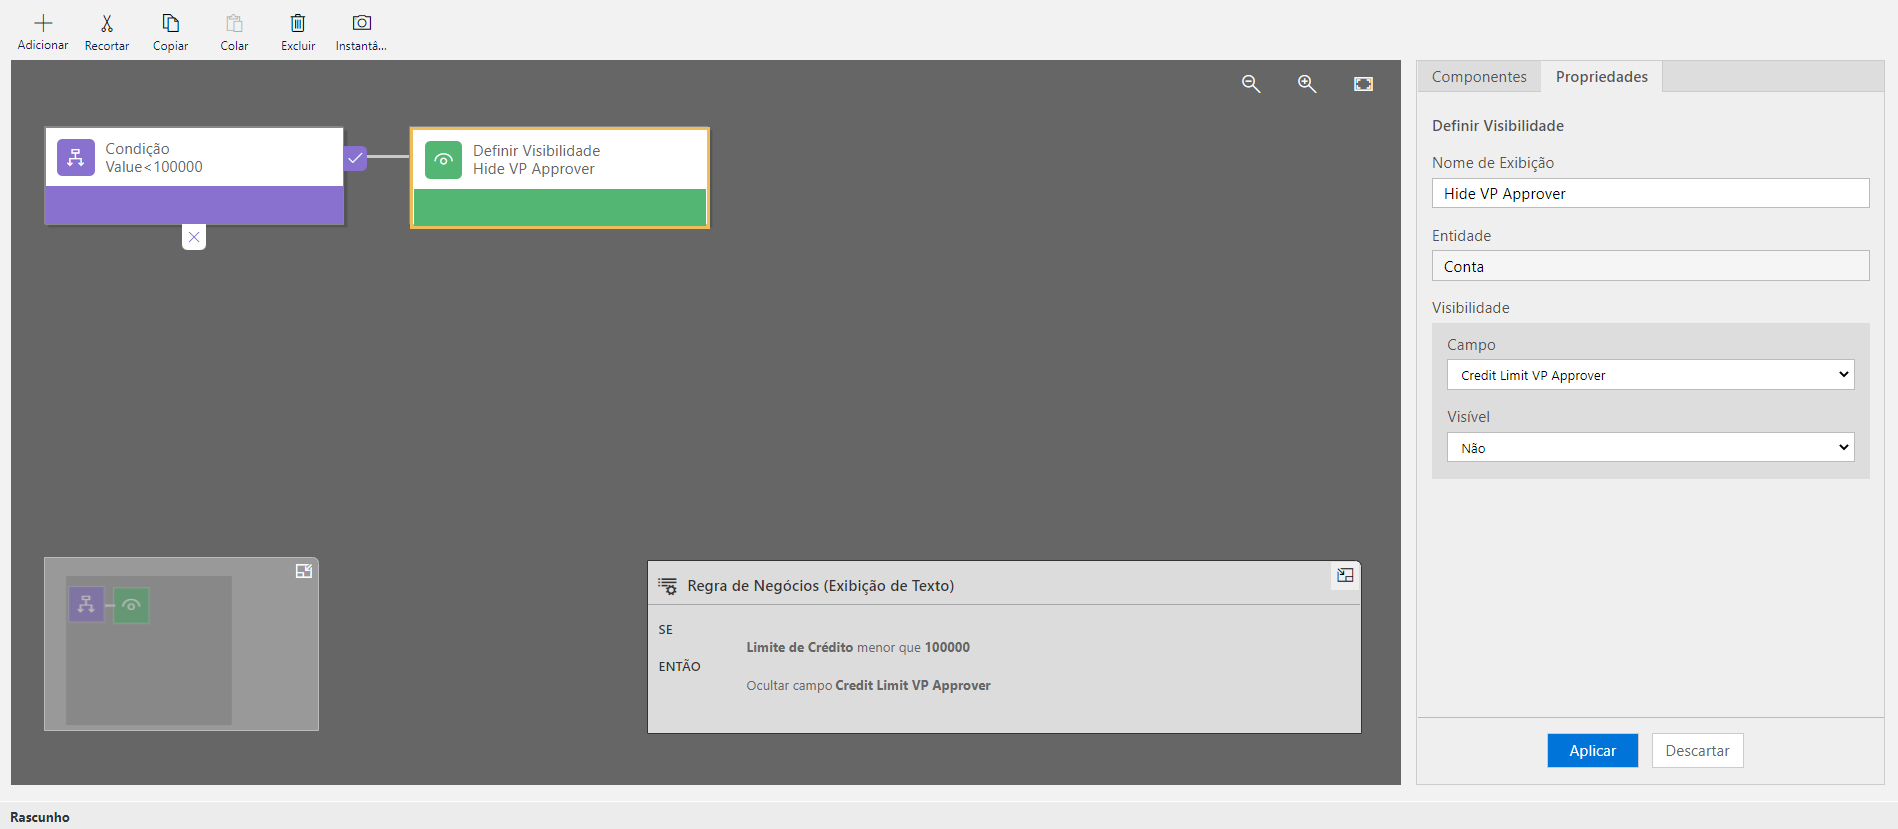Select the Recortar scissors tool
Screen dimensions: 1898x829
point(107,23)
